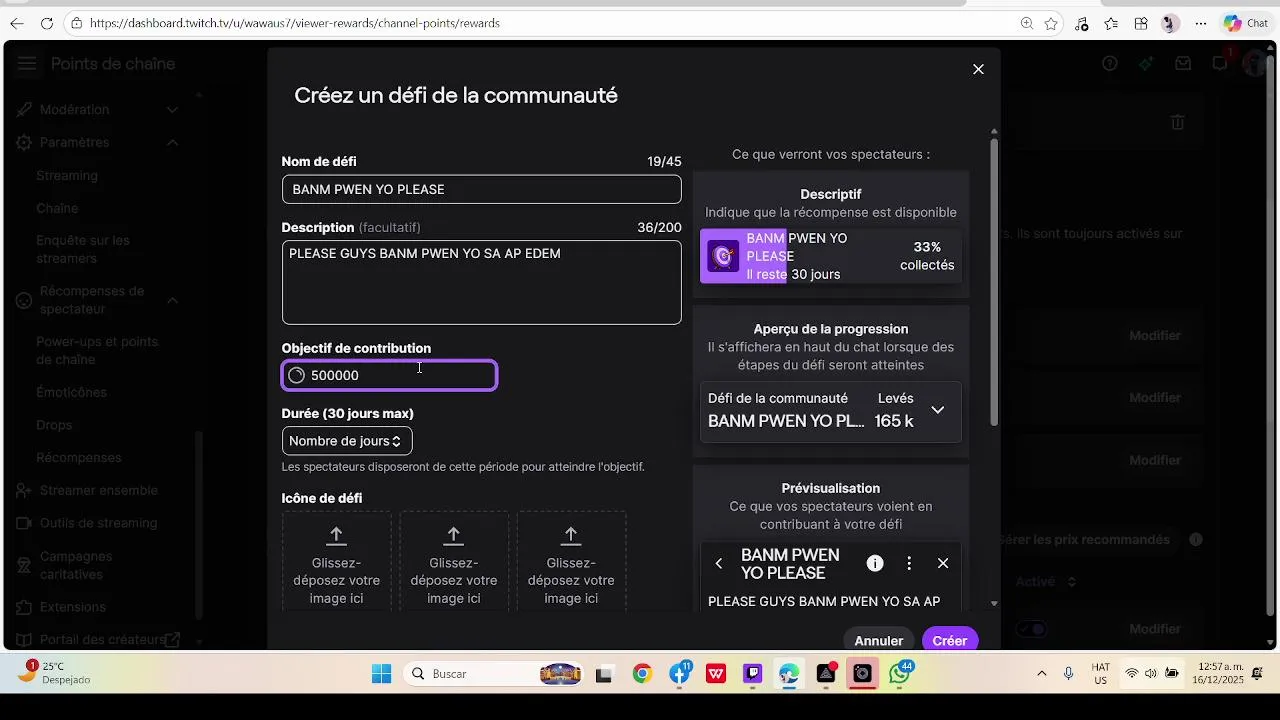Open the three-dot menu in the preview panel
The image size is (1280, 720).
pyautogui.click(x=909, y=563)
